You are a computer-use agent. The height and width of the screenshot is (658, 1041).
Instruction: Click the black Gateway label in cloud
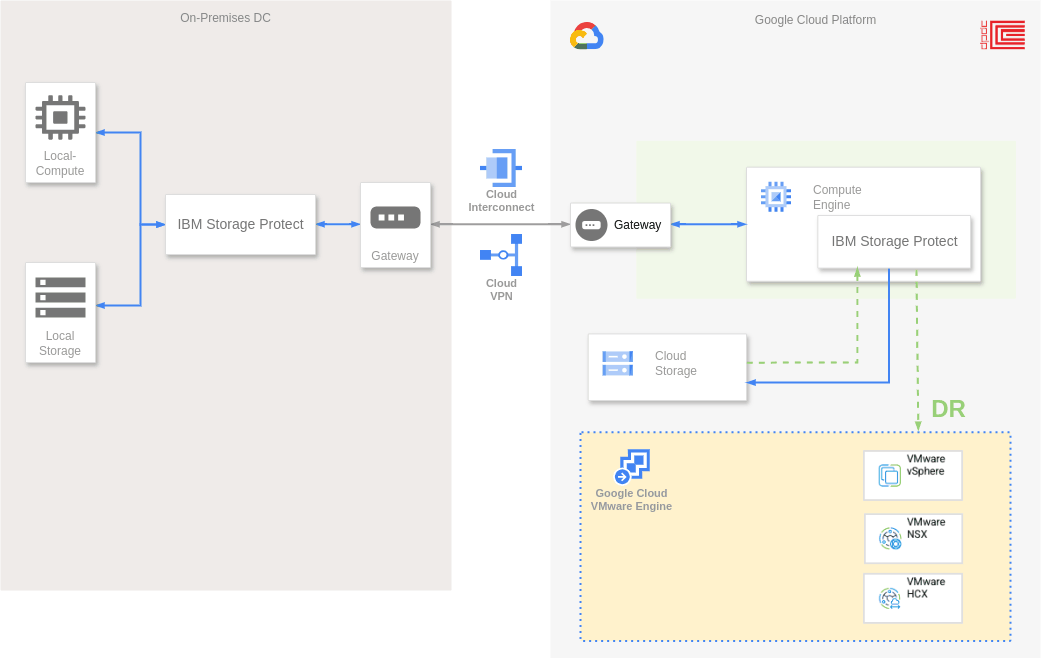click(637, 225)
